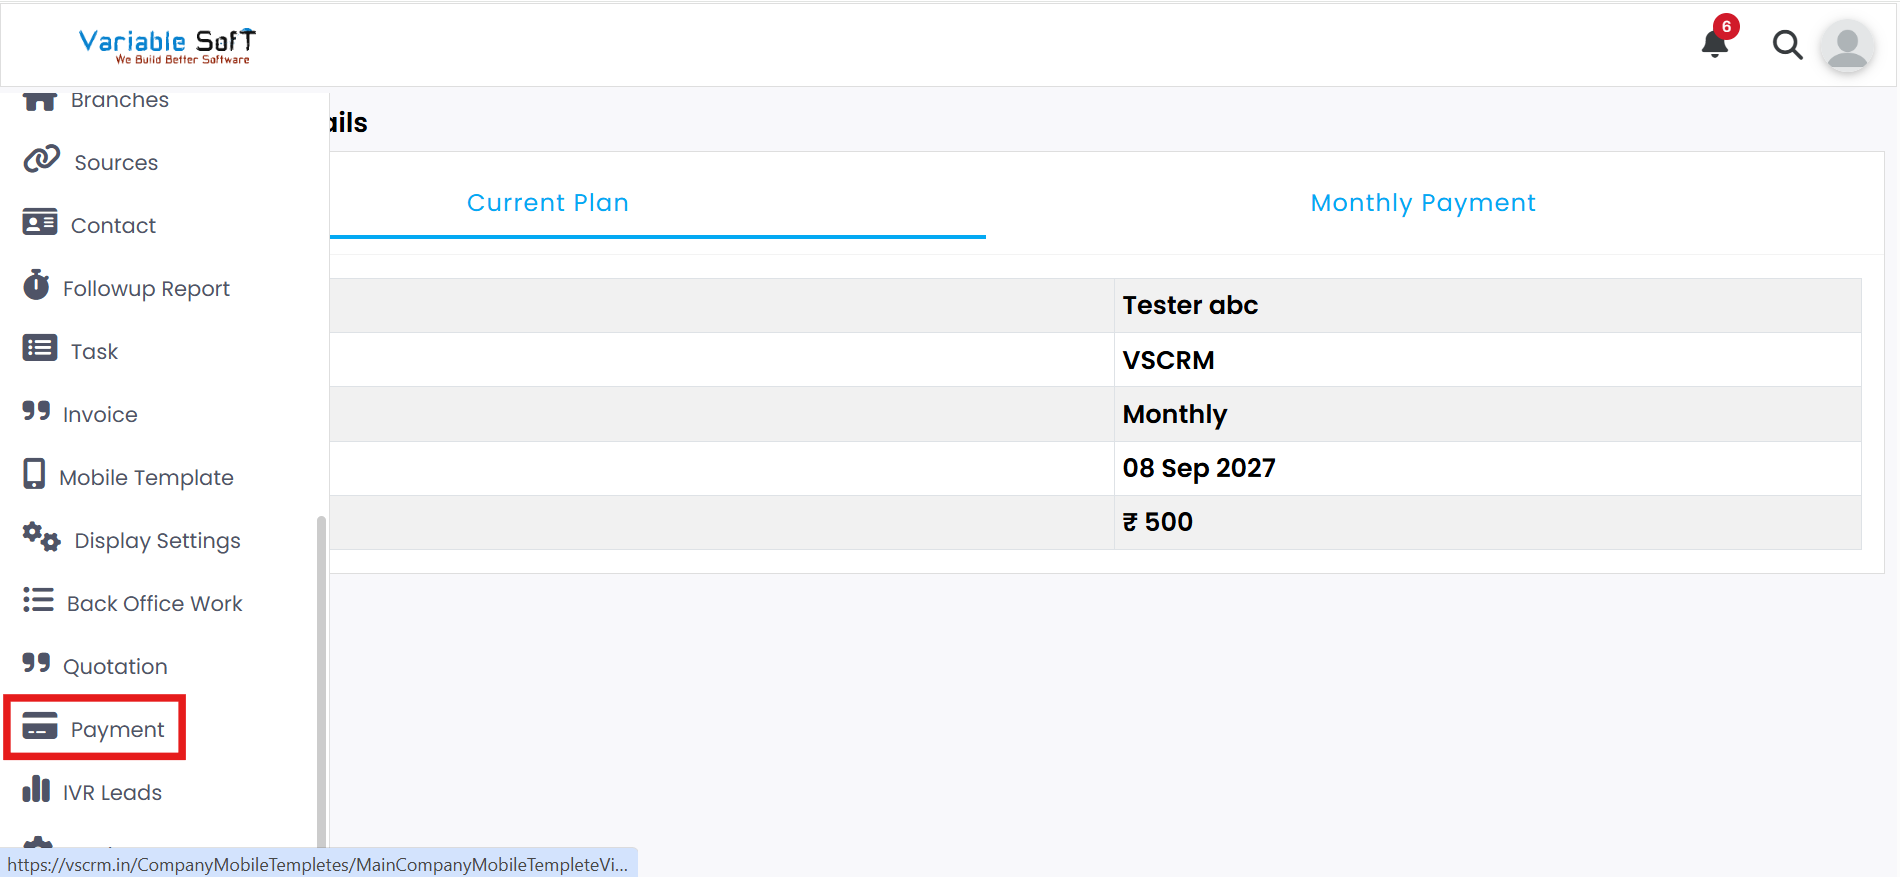Select the 'Tester abc' table cell
Image resolution: width=1900 pixels, height=877 pixels.
1488,305
